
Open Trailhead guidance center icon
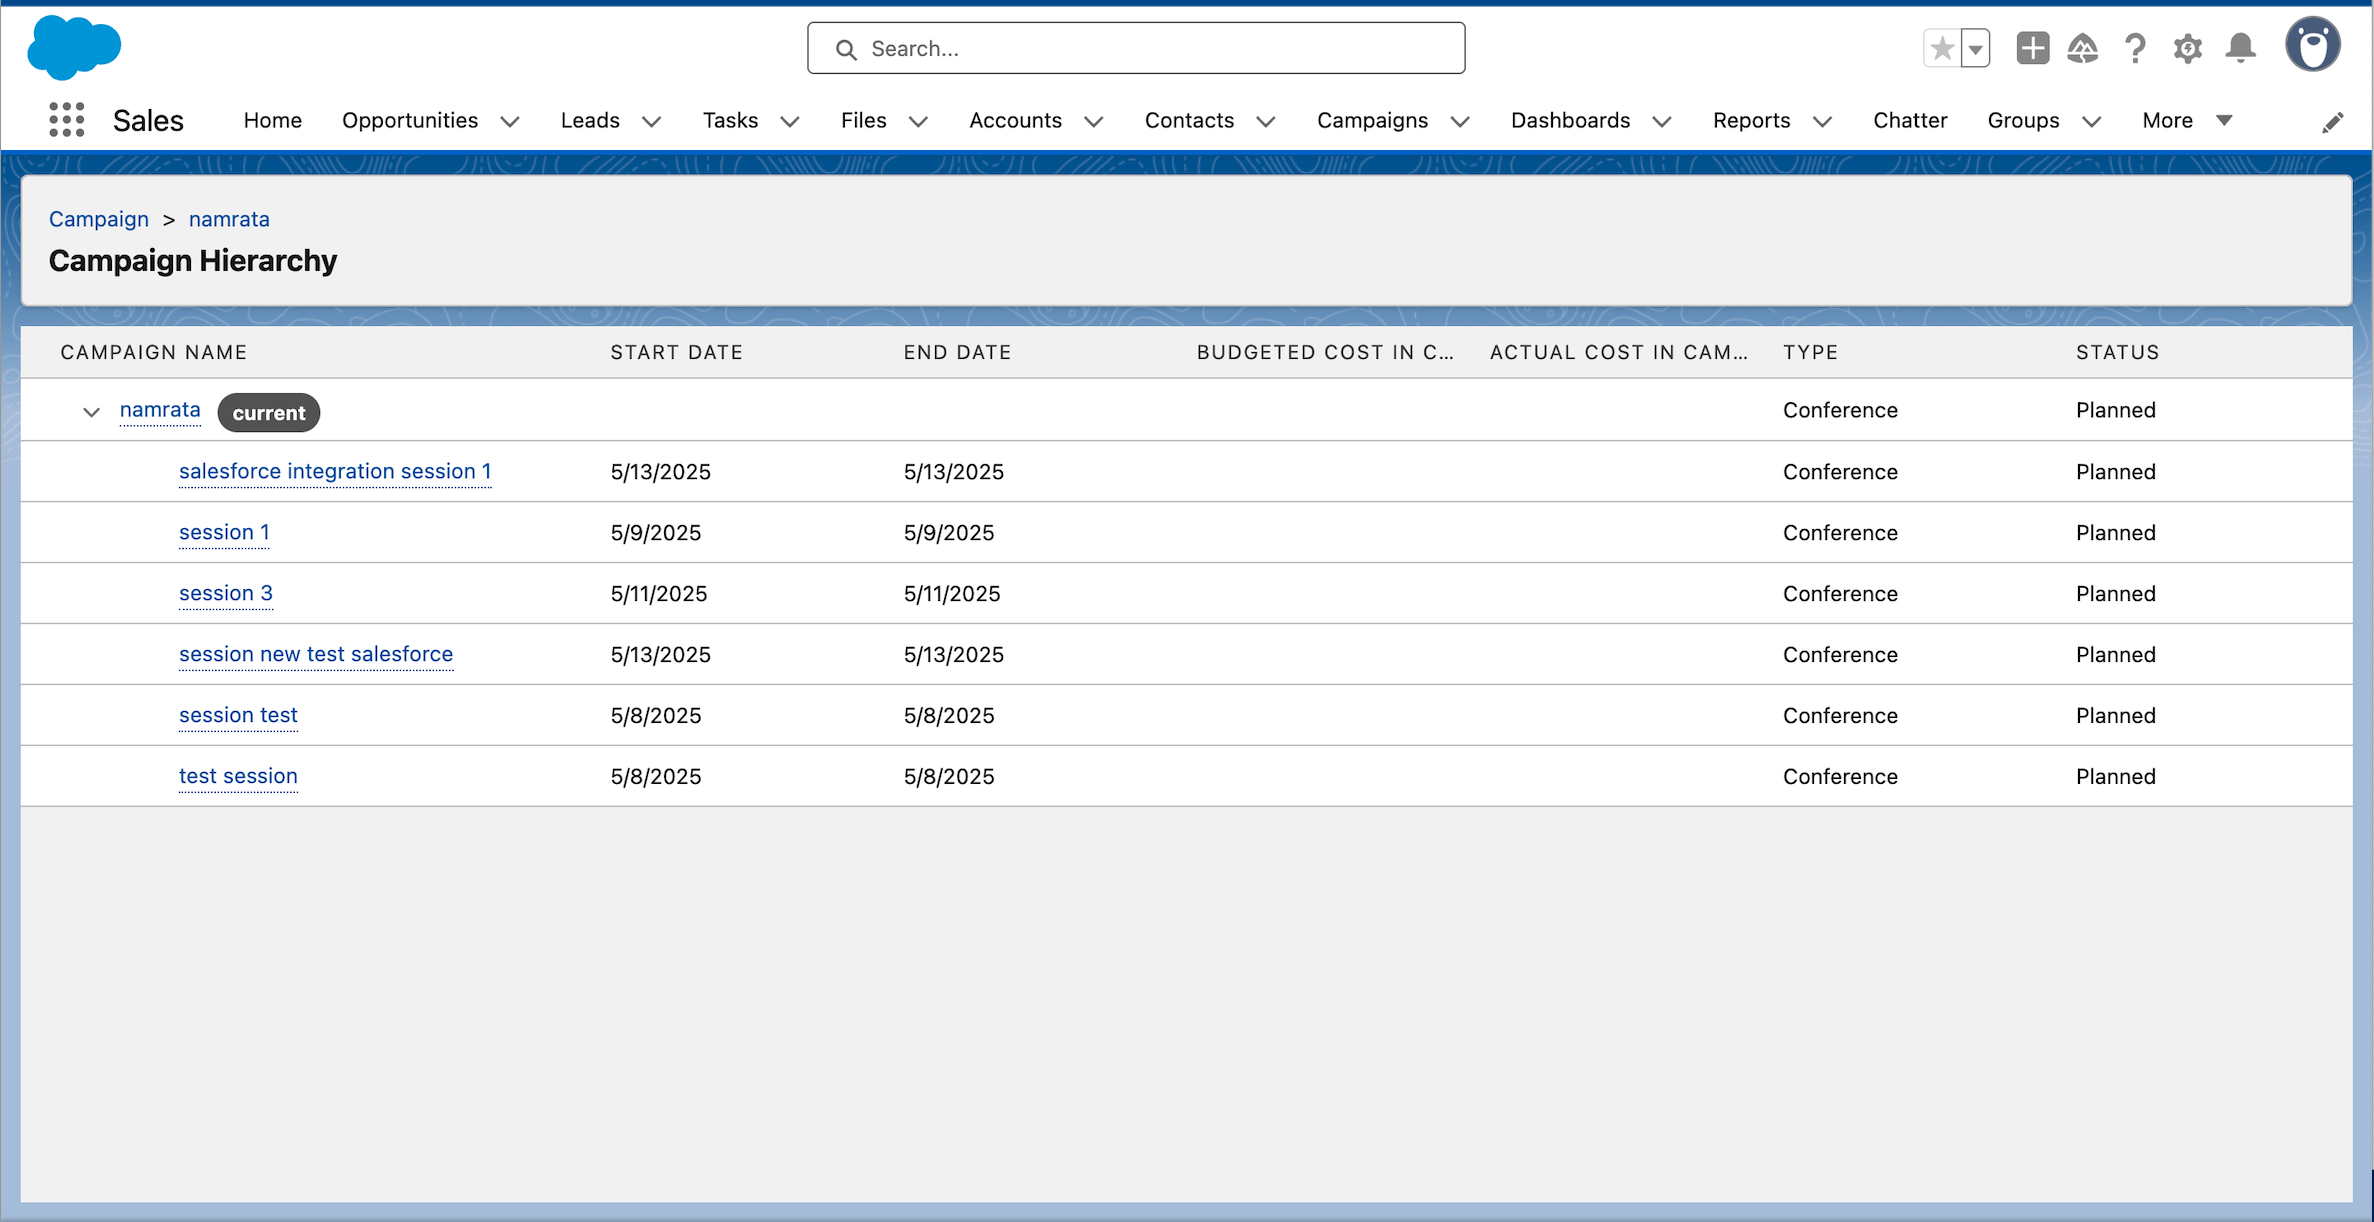[2083, 48]
